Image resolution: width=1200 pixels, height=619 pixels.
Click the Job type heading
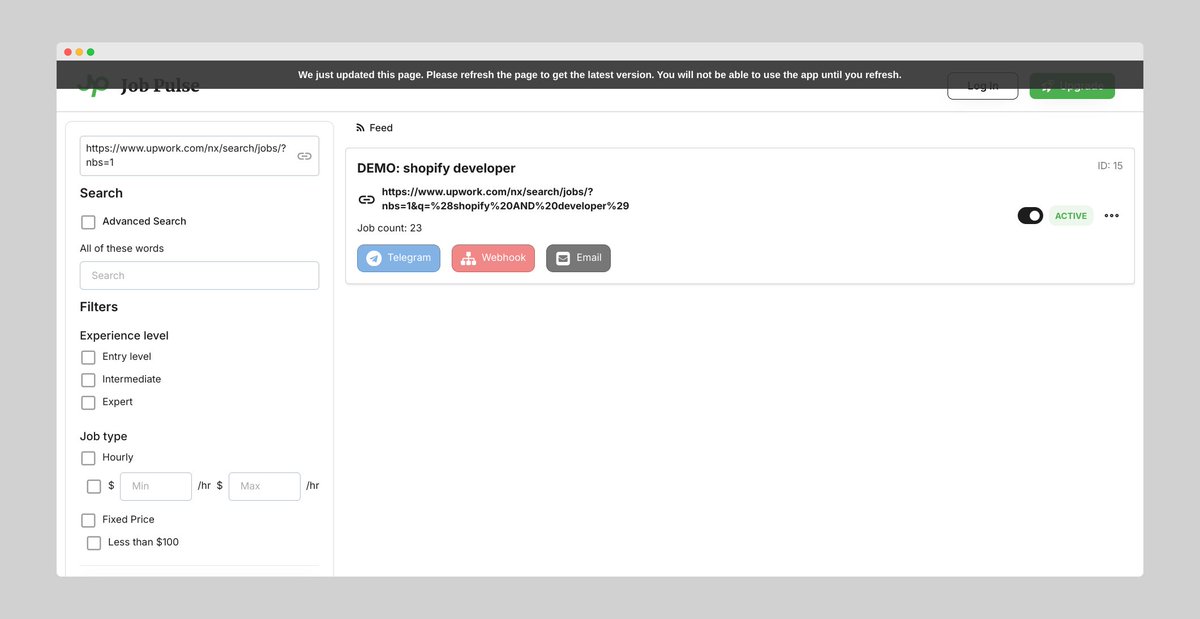(103, 437)
